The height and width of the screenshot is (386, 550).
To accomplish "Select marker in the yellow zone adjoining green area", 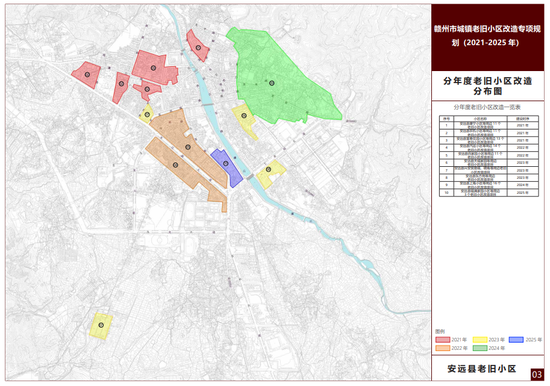I will coord(244,115).
